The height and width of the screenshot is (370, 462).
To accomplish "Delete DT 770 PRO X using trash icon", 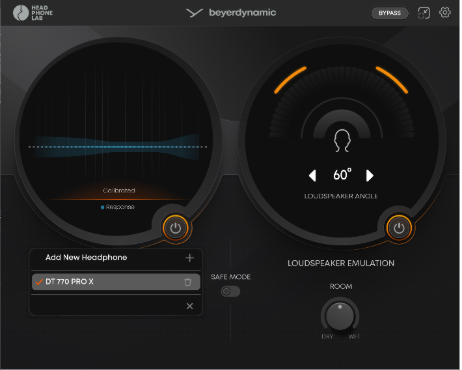I will [188, 282].
